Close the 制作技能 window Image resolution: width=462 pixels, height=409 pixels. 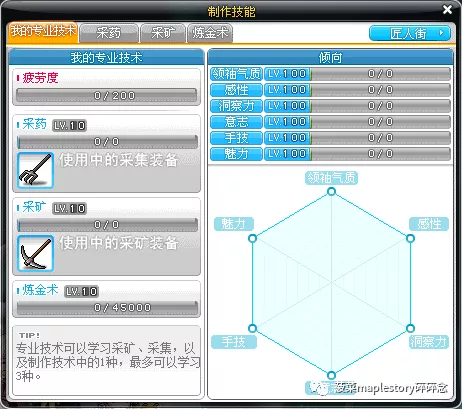pos(447,10)
